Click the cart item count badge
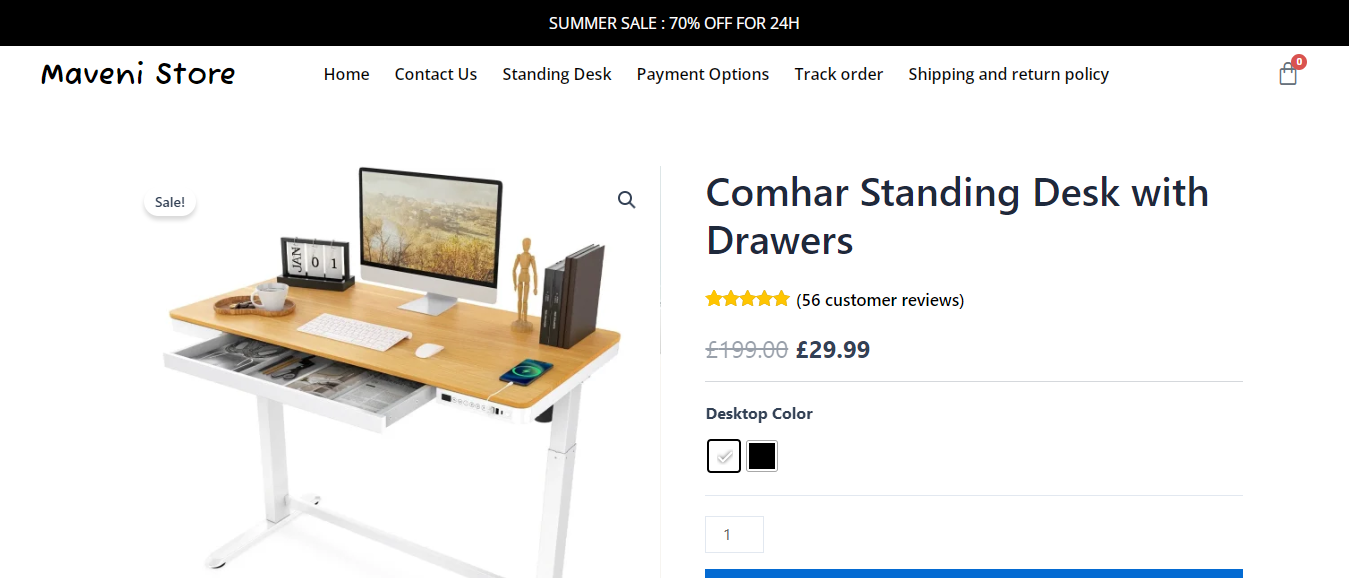1366x578 pixels. point(1299,62)
